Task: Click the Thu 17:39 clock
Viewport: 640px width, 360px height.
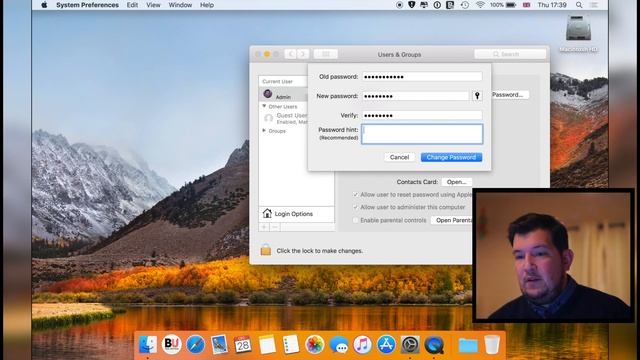Action: tap(552, 5)
